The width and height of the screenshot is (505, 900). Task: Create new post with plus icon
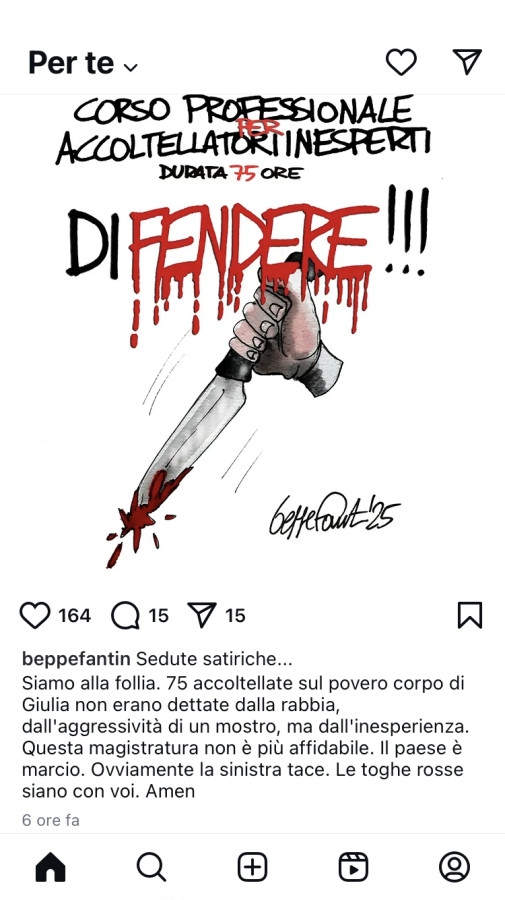tap(252, 867)
